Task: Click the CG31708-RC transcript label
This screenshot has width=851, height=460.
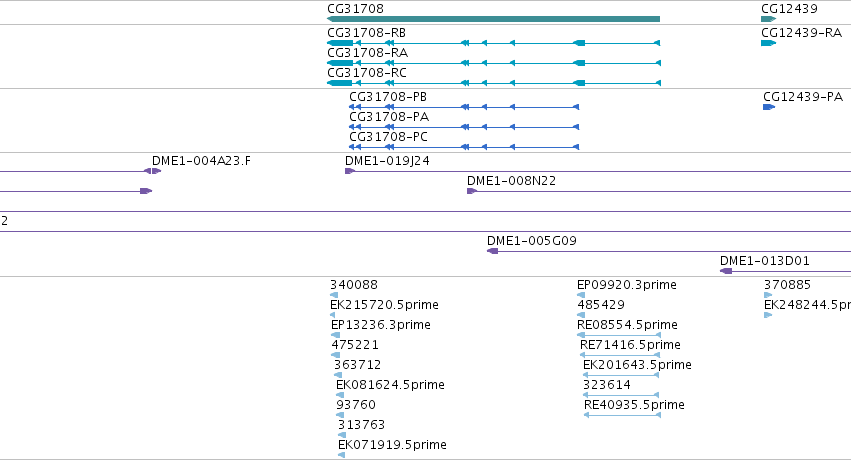Action: point(367,73)
